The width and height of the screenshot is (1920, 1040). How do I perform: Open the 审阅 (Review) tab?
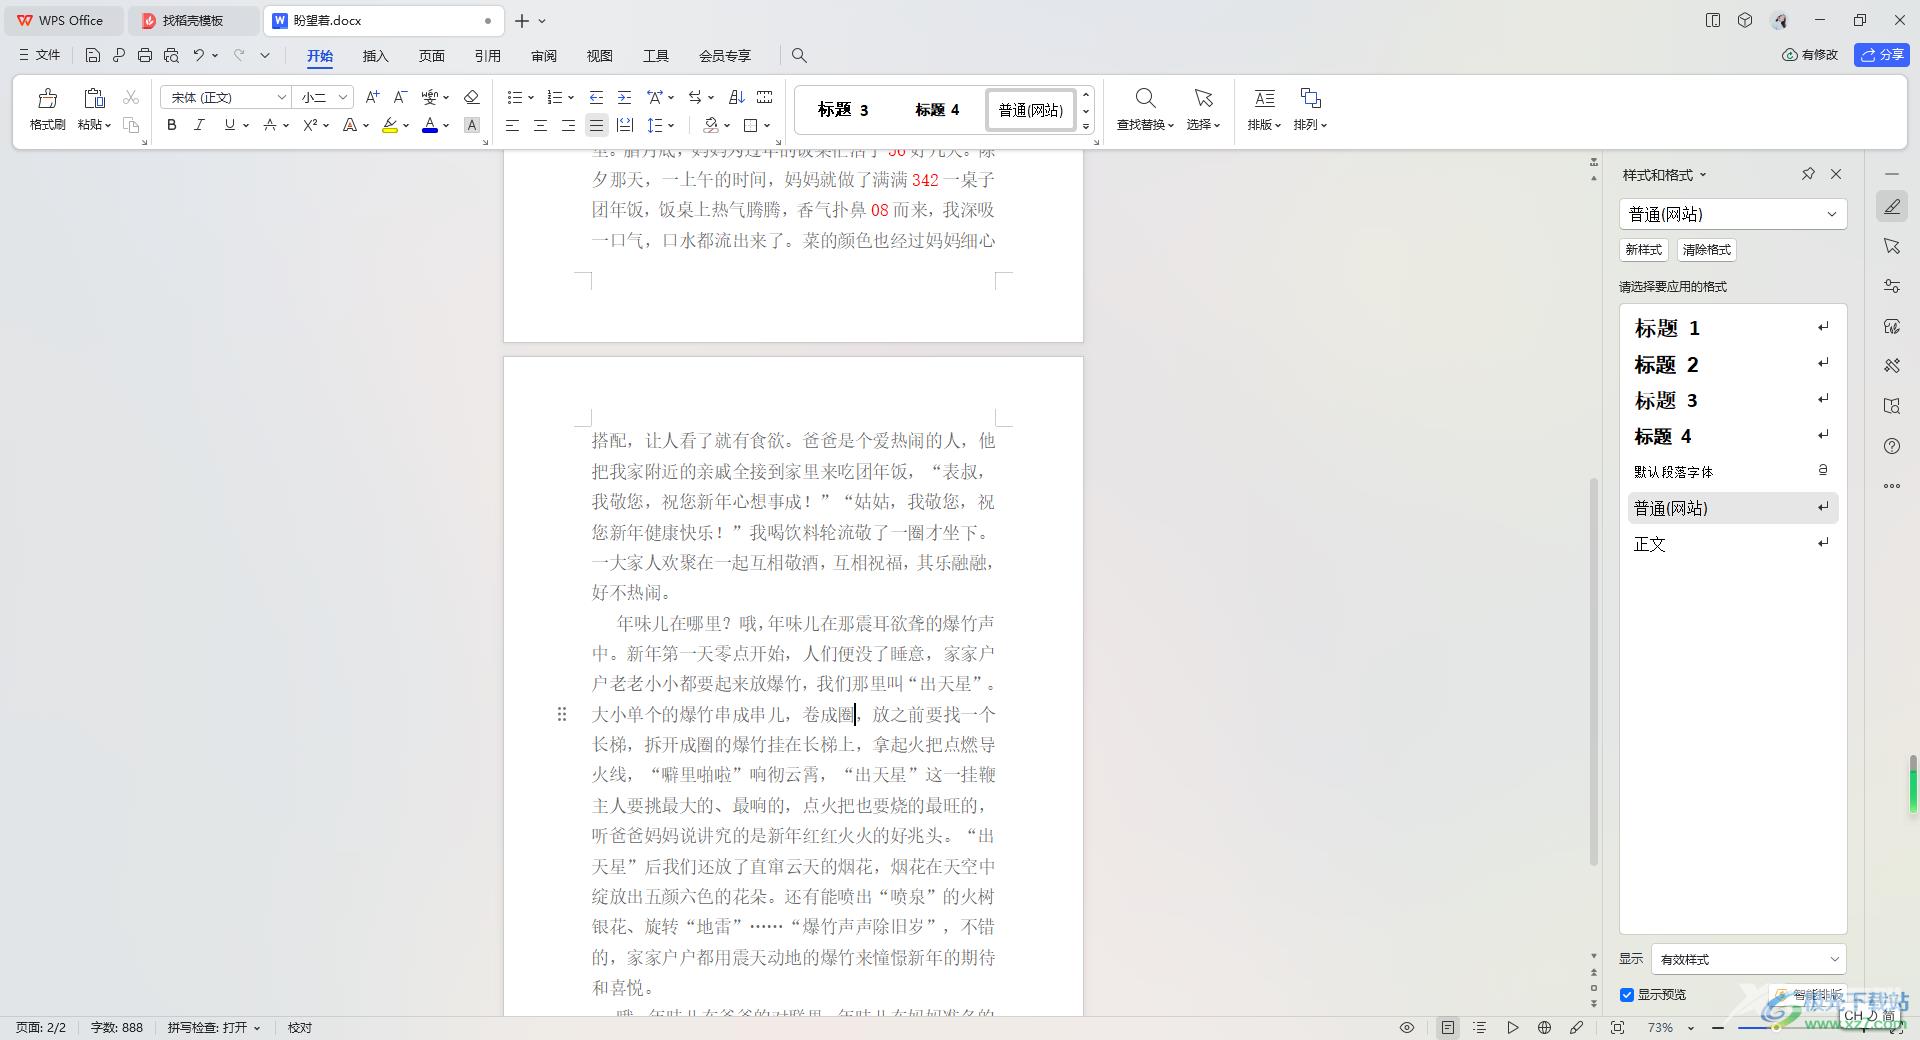point(543,56)
